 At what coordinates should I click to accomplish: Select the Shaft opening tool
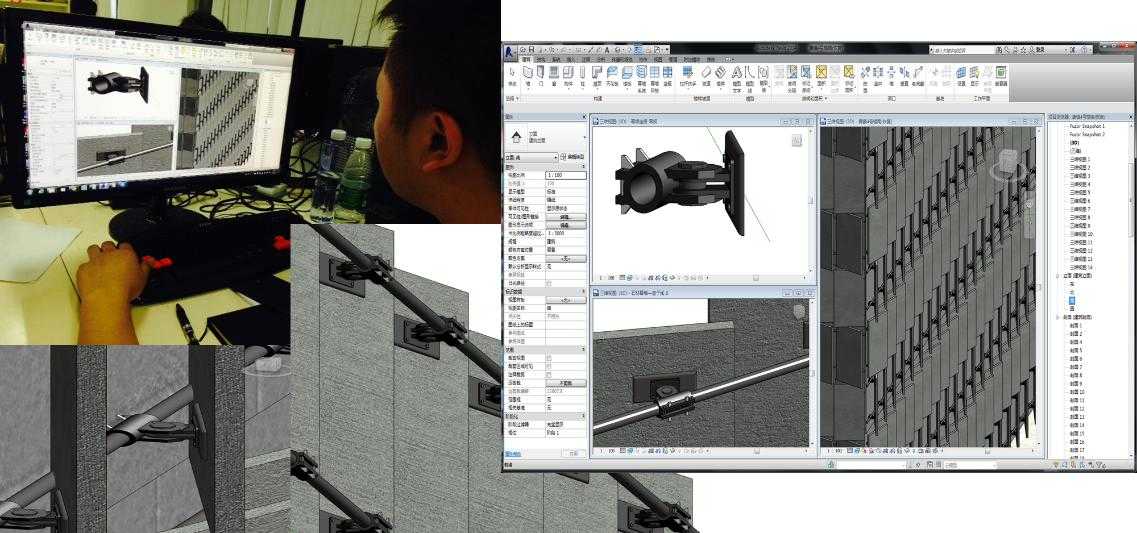(878, 75)
